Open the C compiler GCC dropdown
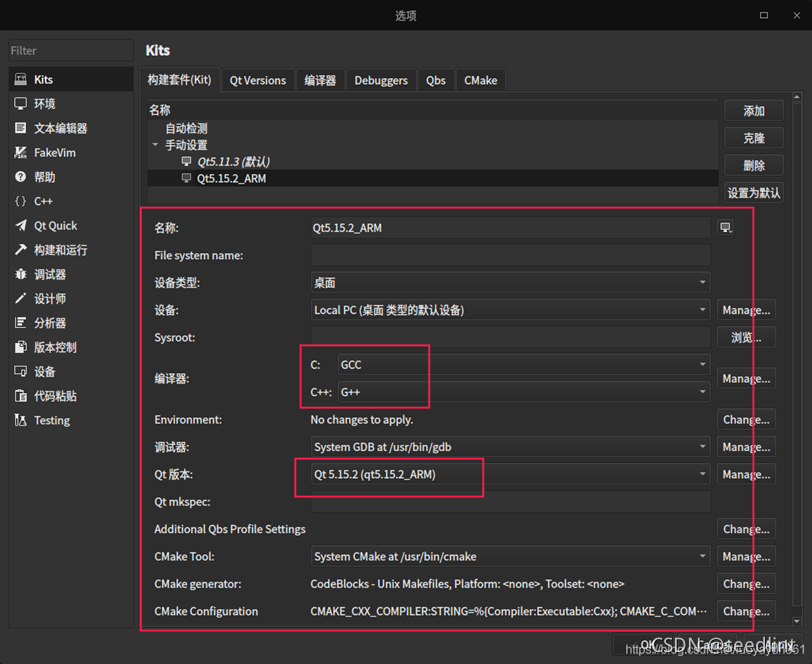This screenshot has height=664, width=812. [524, 365]
